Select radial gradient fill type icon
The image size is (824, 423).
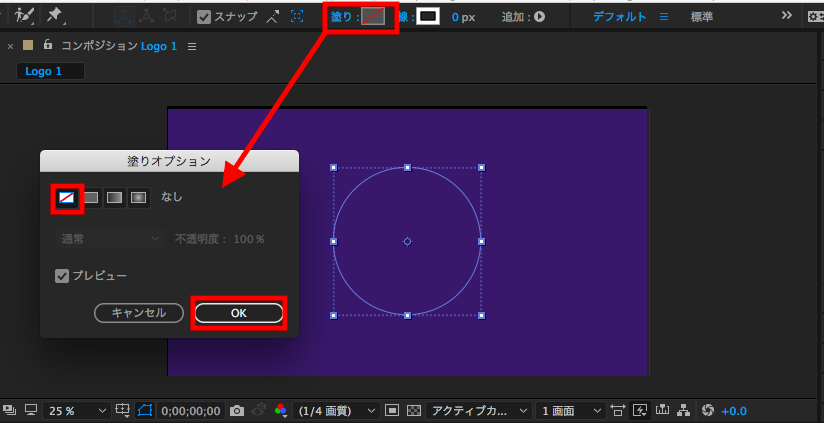point(138,198)
